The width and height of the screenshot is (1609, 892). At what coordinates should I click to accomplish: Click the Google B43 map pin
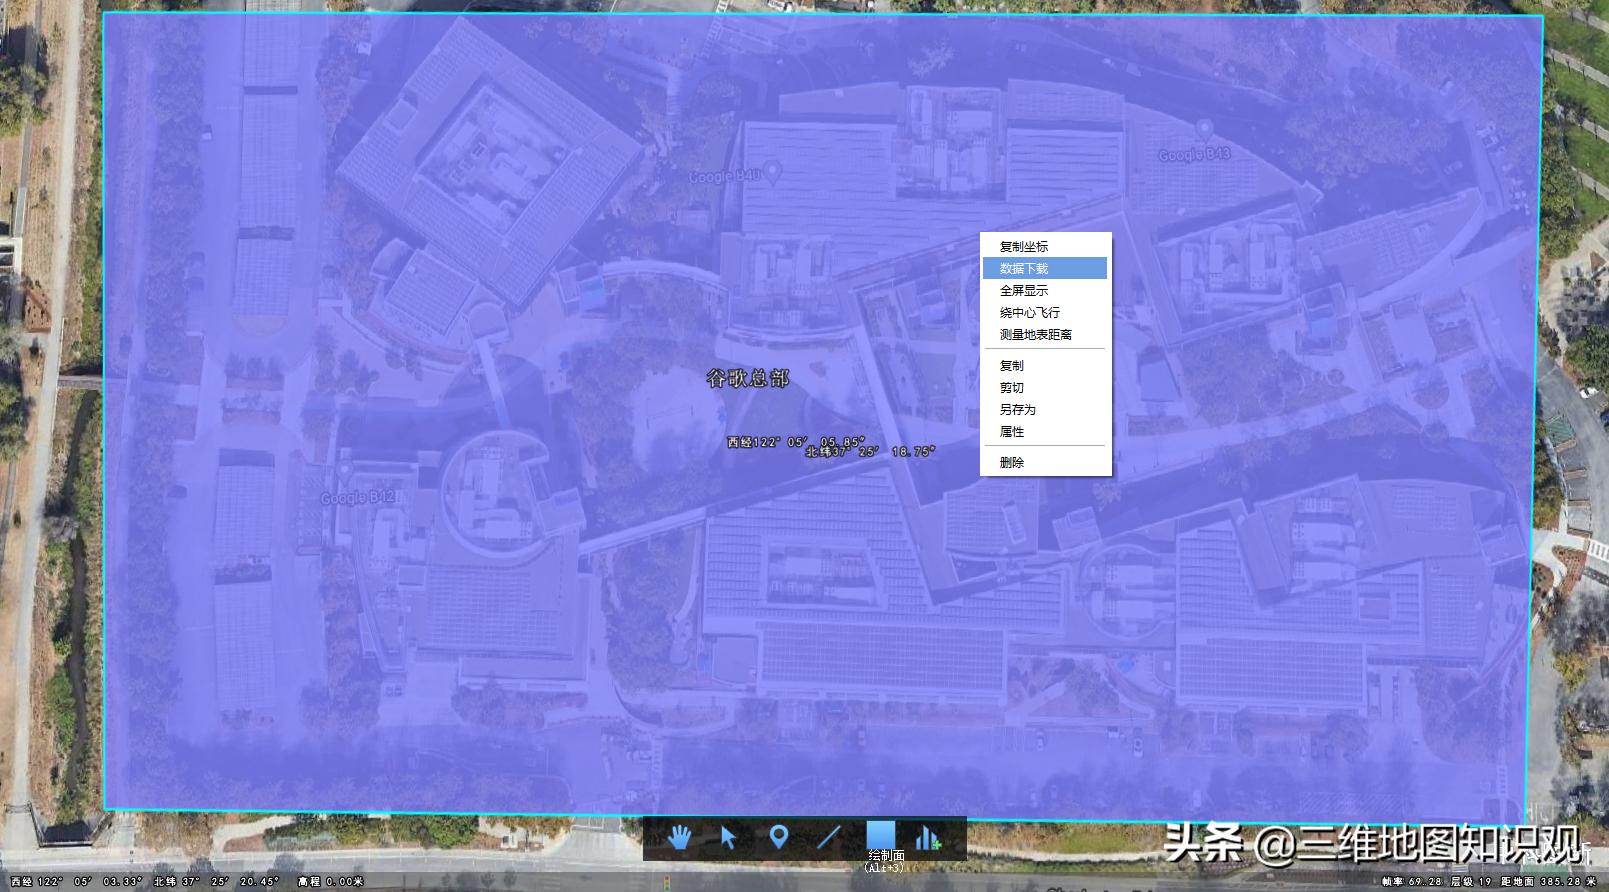tap(1205, 130)
